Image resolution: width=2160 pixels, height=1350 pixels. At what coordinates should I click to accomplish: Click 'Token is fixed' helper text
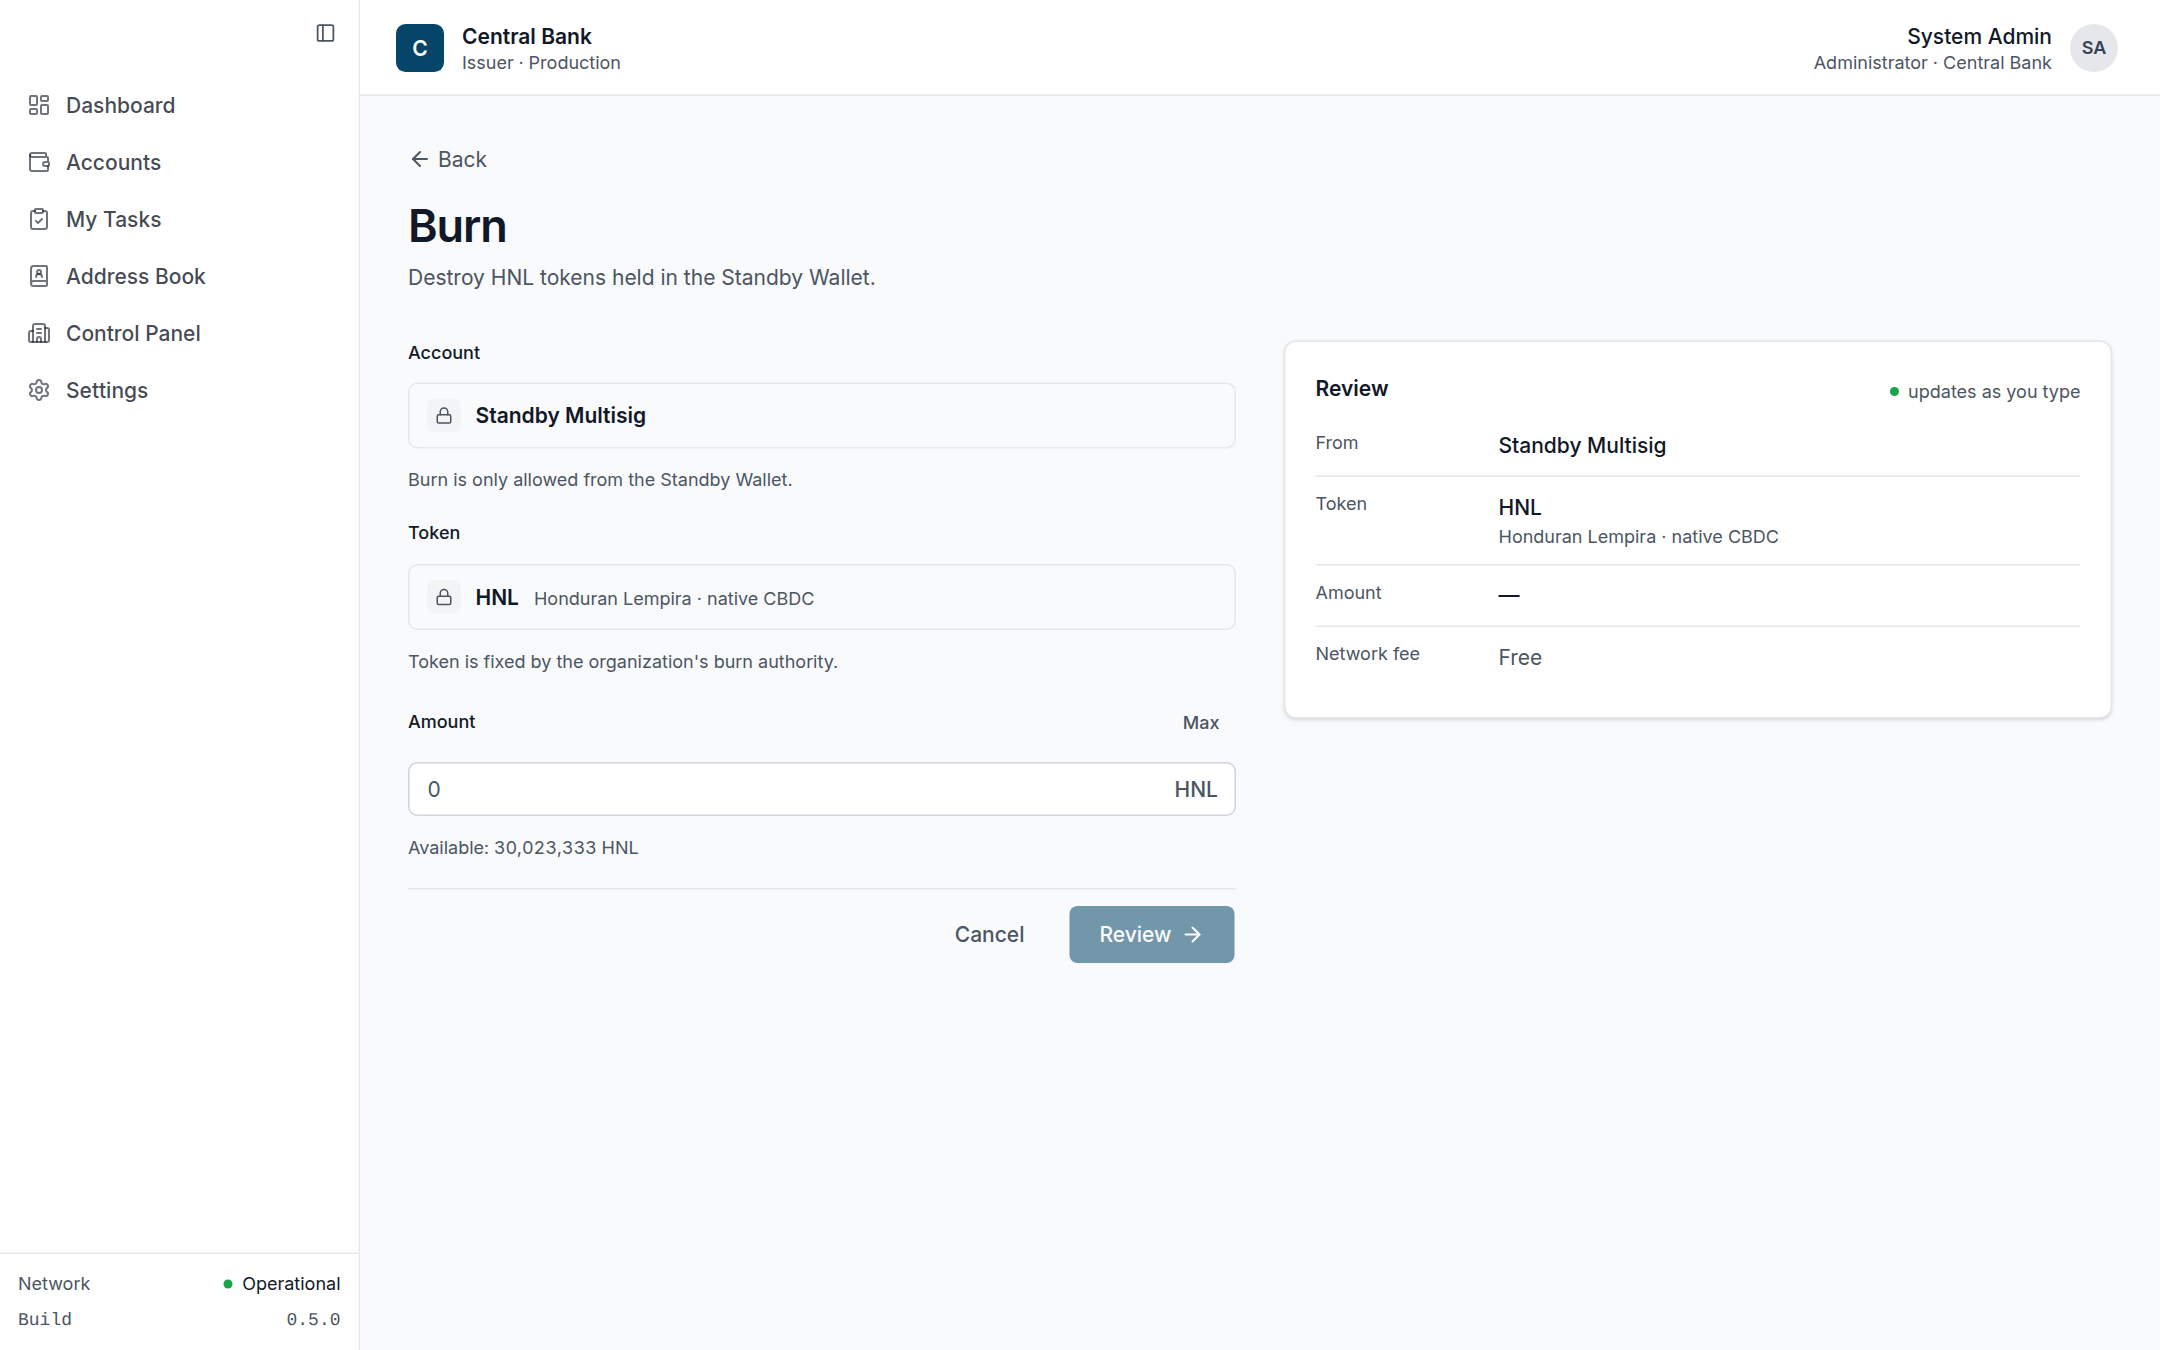pos(622,661)
